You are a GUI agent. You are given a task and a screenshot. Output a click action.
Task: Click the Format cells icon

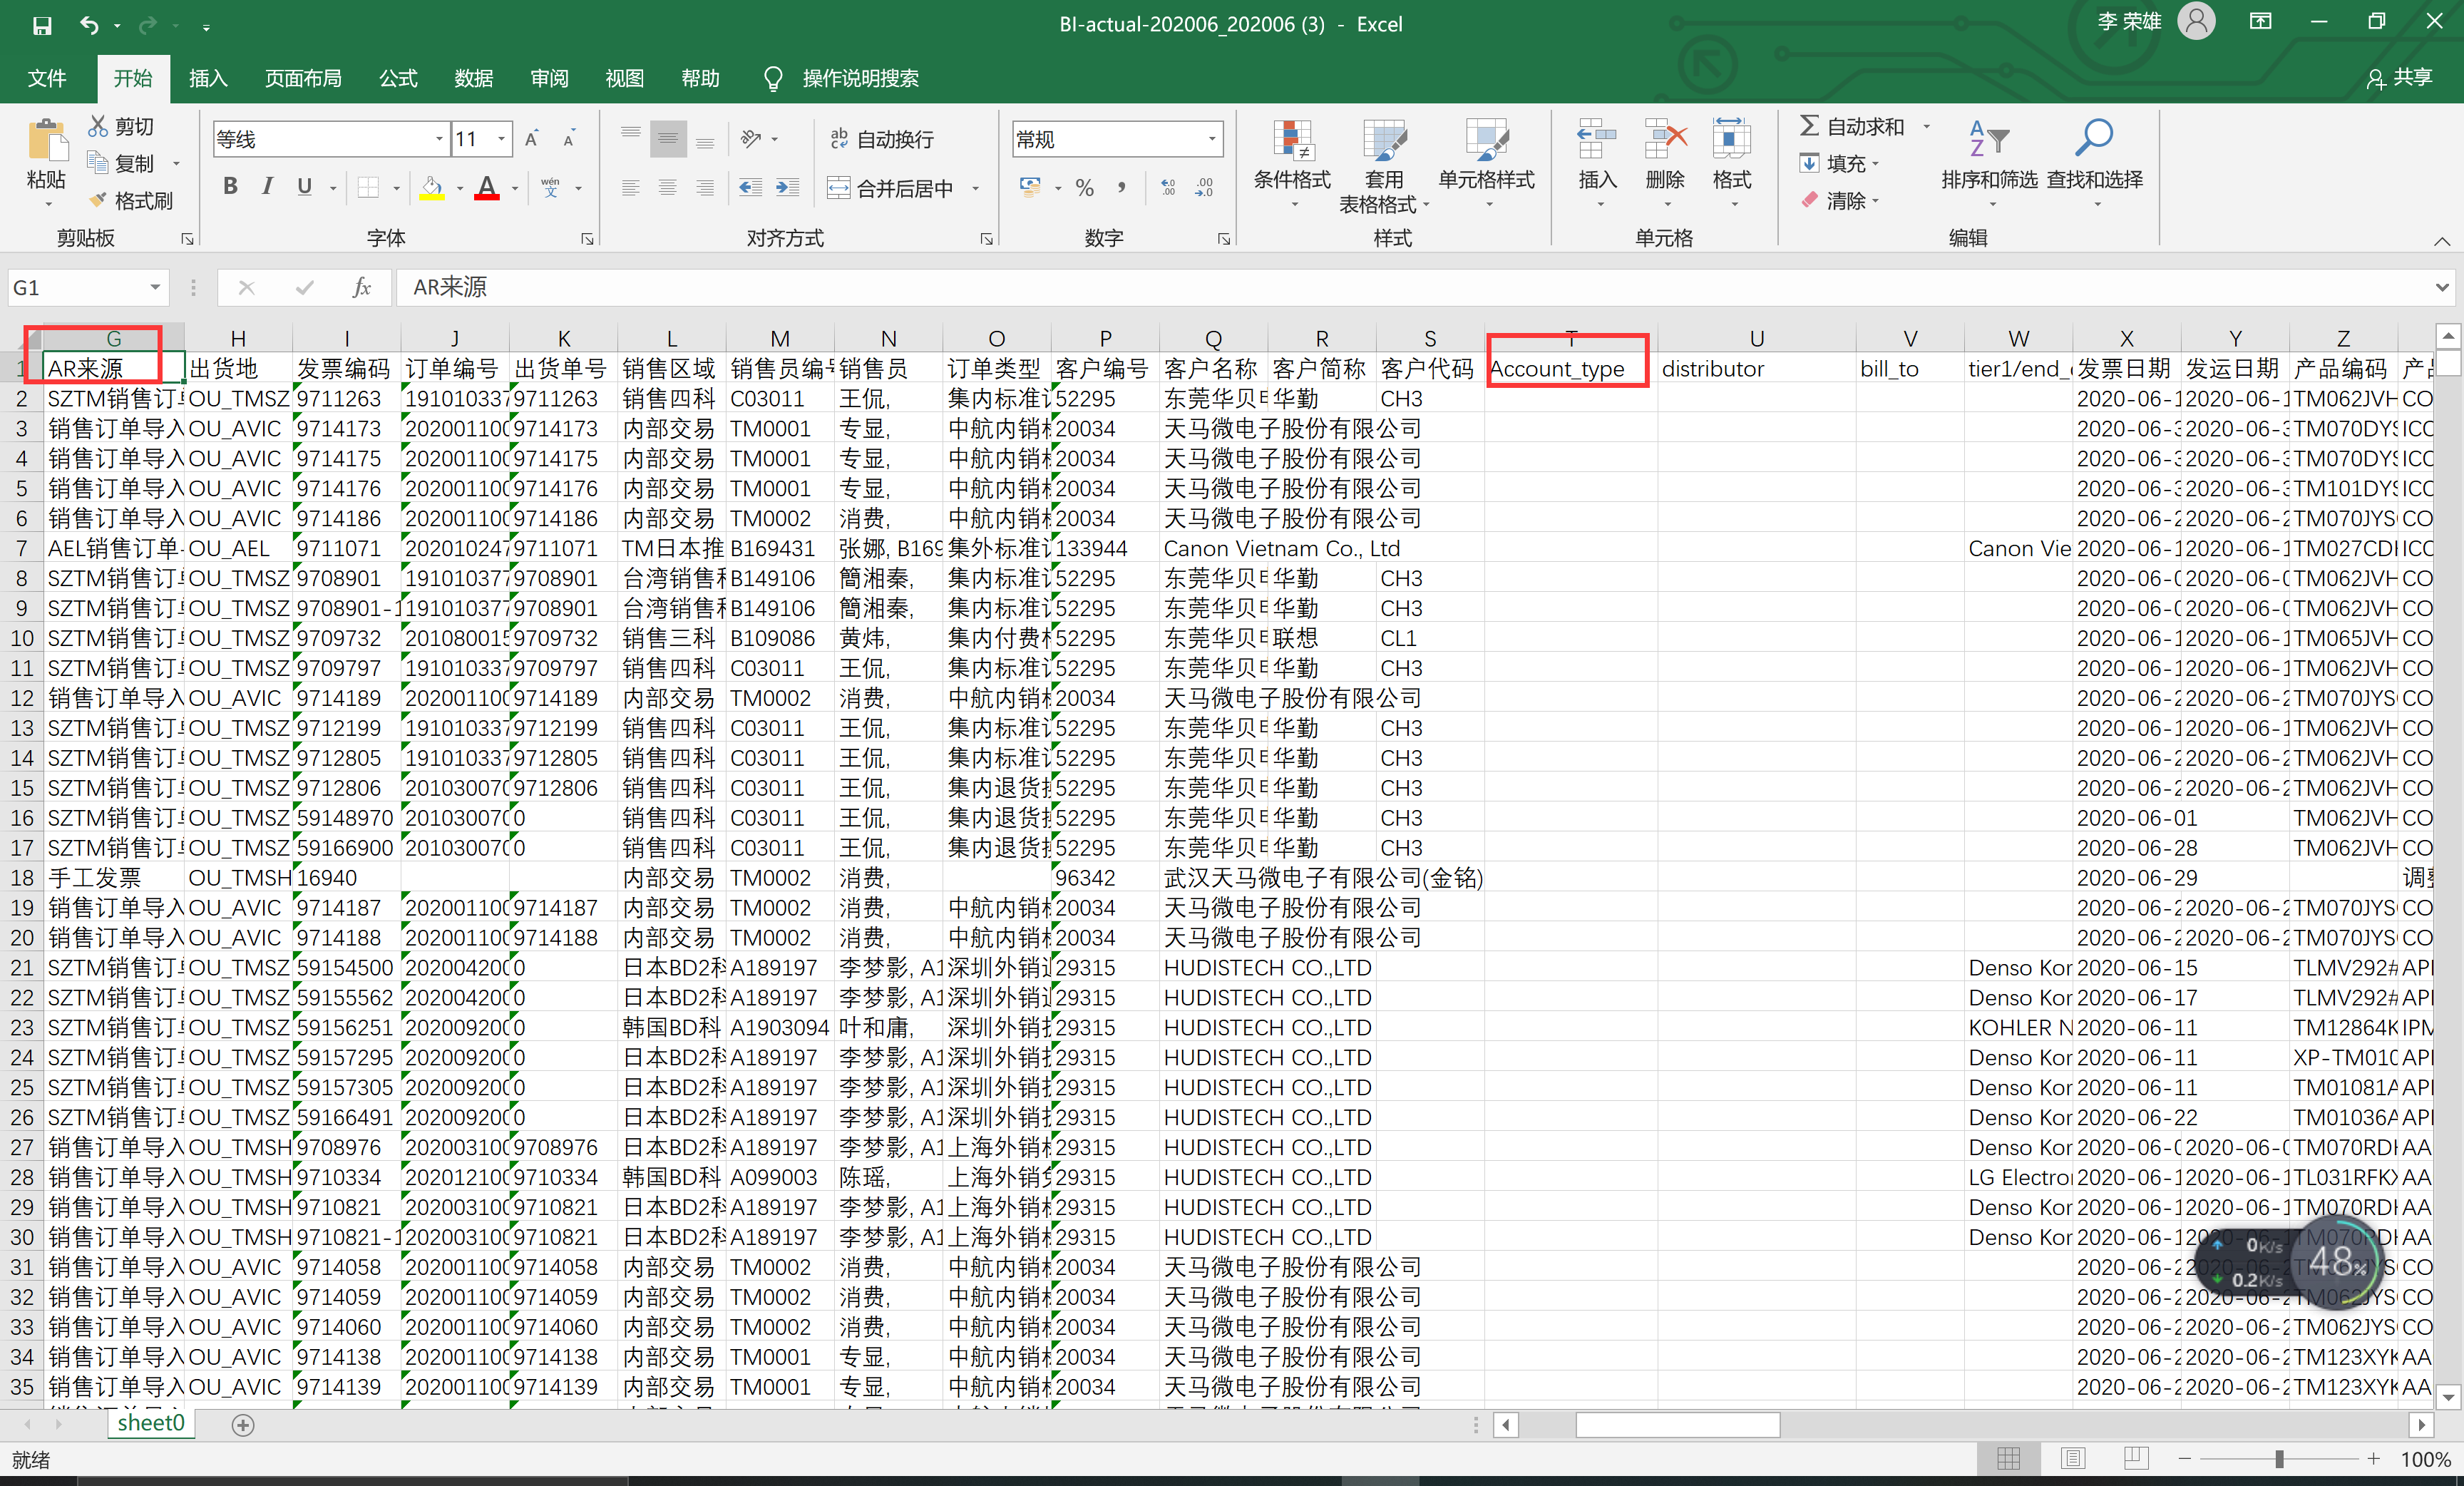click(1731, 140)
